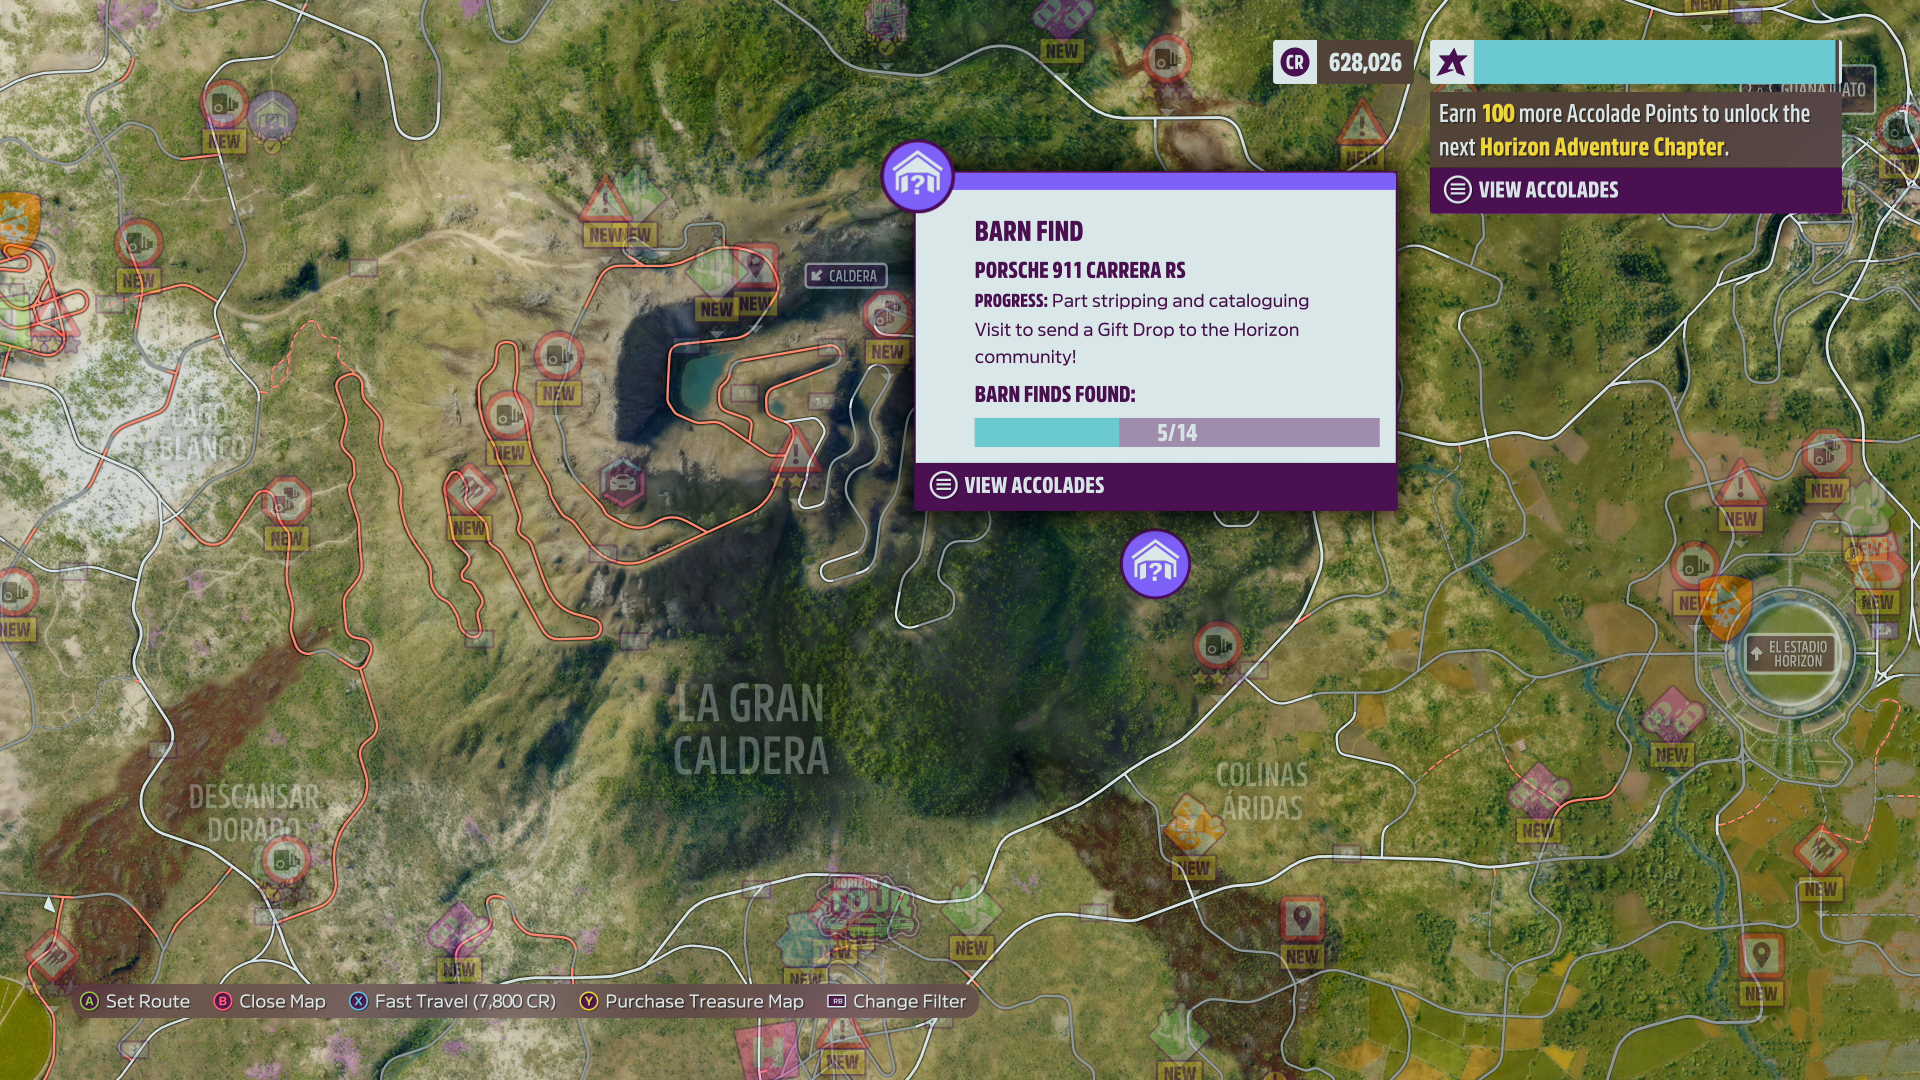Select the barn find marker below the popup
This screenshot has height=1080, width=1920.
tap(1155, 564)
